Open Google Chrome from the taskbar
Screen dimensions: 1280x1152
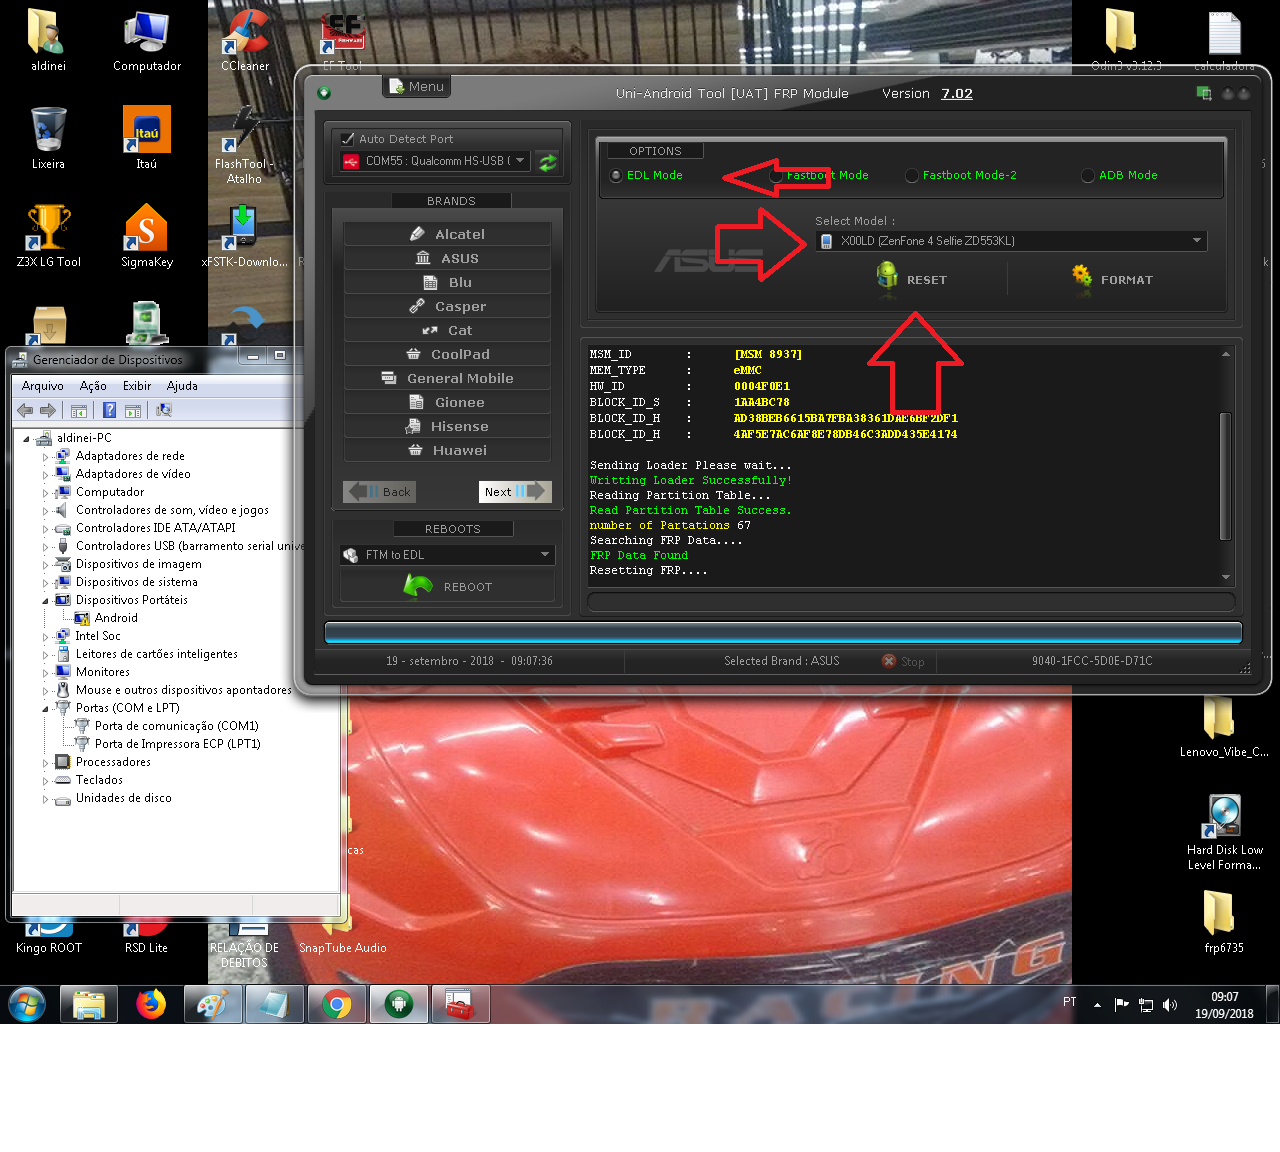(337, 1004)
